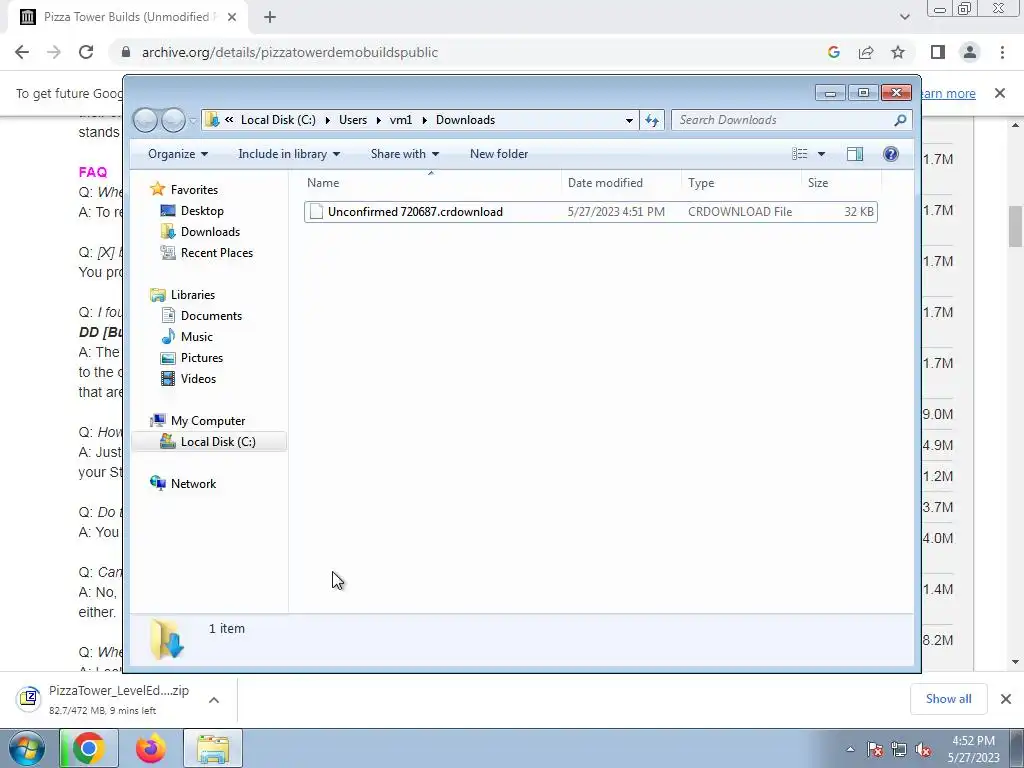Select the Pizza Tower Builds tab
The height and width of the screenshot is (768, 1024).
tap(127, 17)
